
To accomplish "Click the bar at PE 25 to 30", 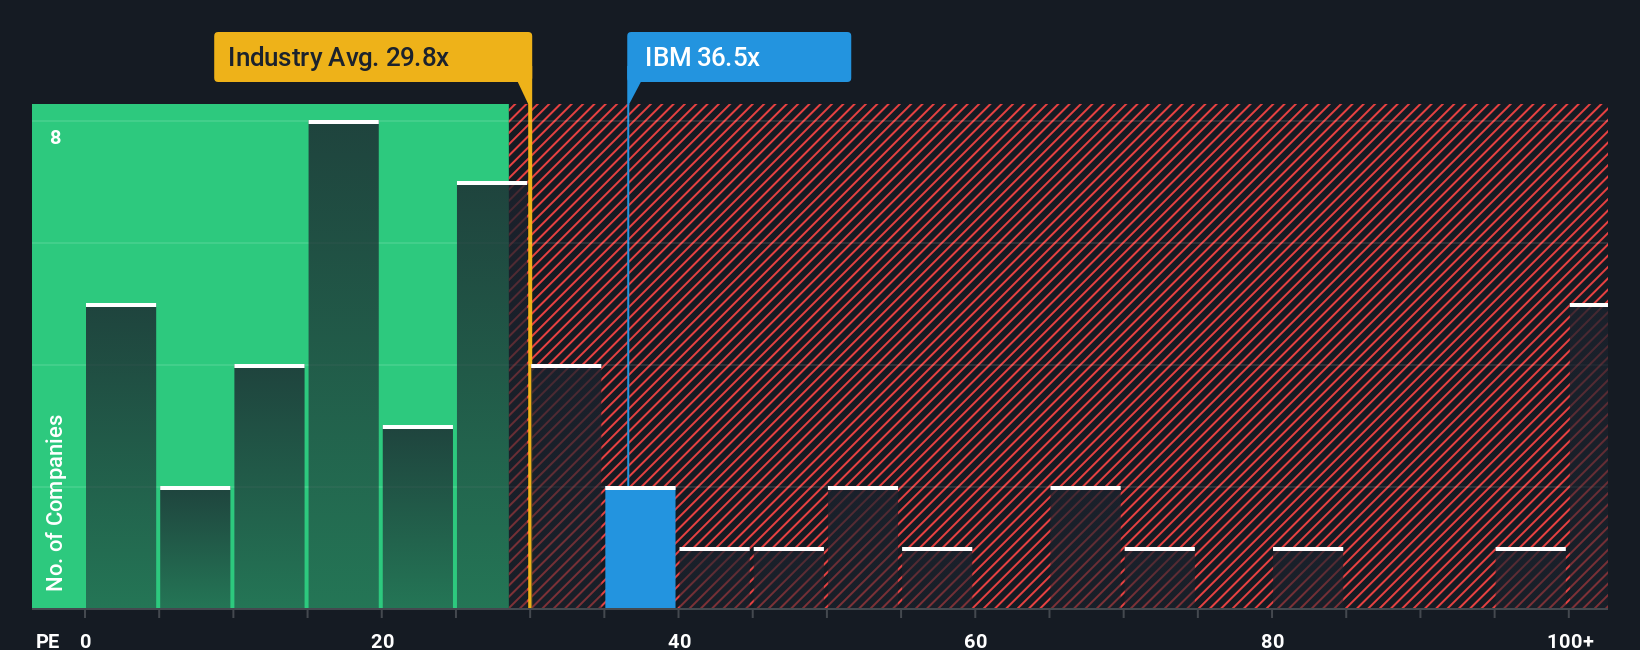I will 492,395.
